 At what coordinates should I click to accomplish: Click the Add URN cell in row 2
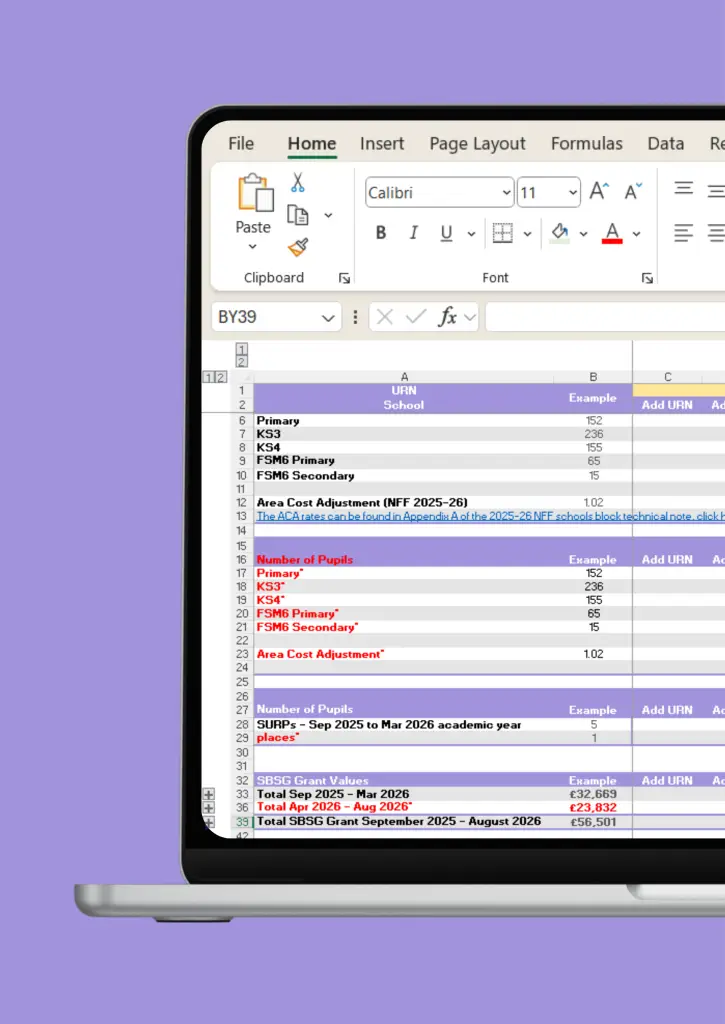click(667, 405)
